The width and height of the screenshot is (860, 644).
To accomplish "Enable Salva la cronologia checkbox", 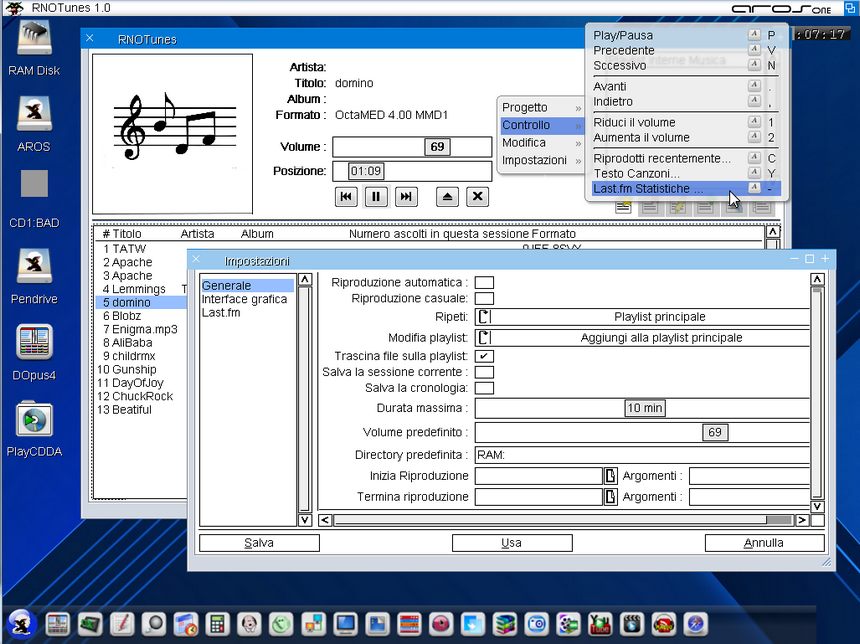I will coord(484,388).
